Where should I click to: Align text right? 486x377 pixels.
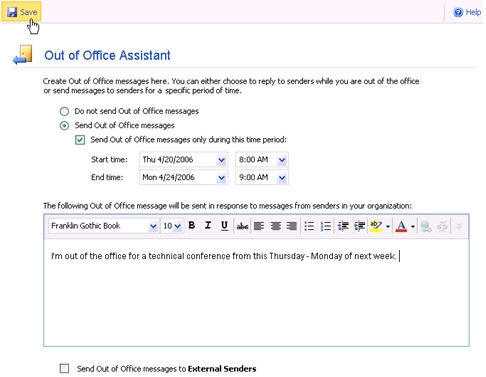pos(292,226)
